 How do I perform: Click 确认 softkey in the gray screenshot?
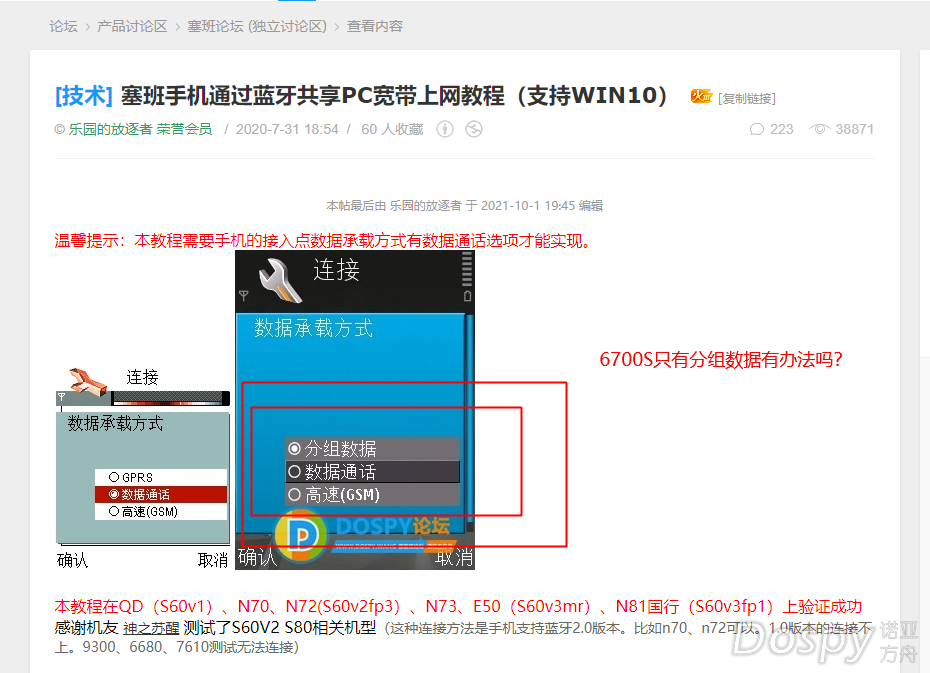(x=72, y=560)
